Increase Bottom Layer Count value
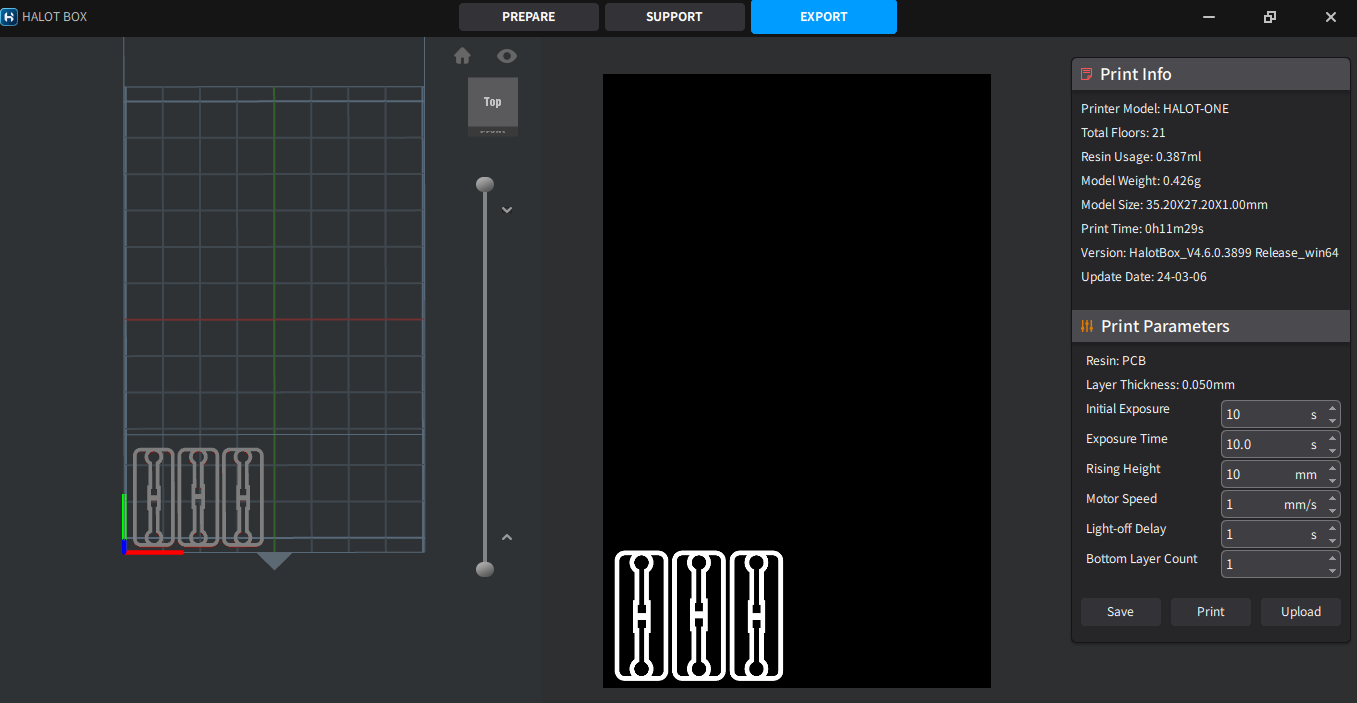 pyautogui.click(x=1333, y=558)
